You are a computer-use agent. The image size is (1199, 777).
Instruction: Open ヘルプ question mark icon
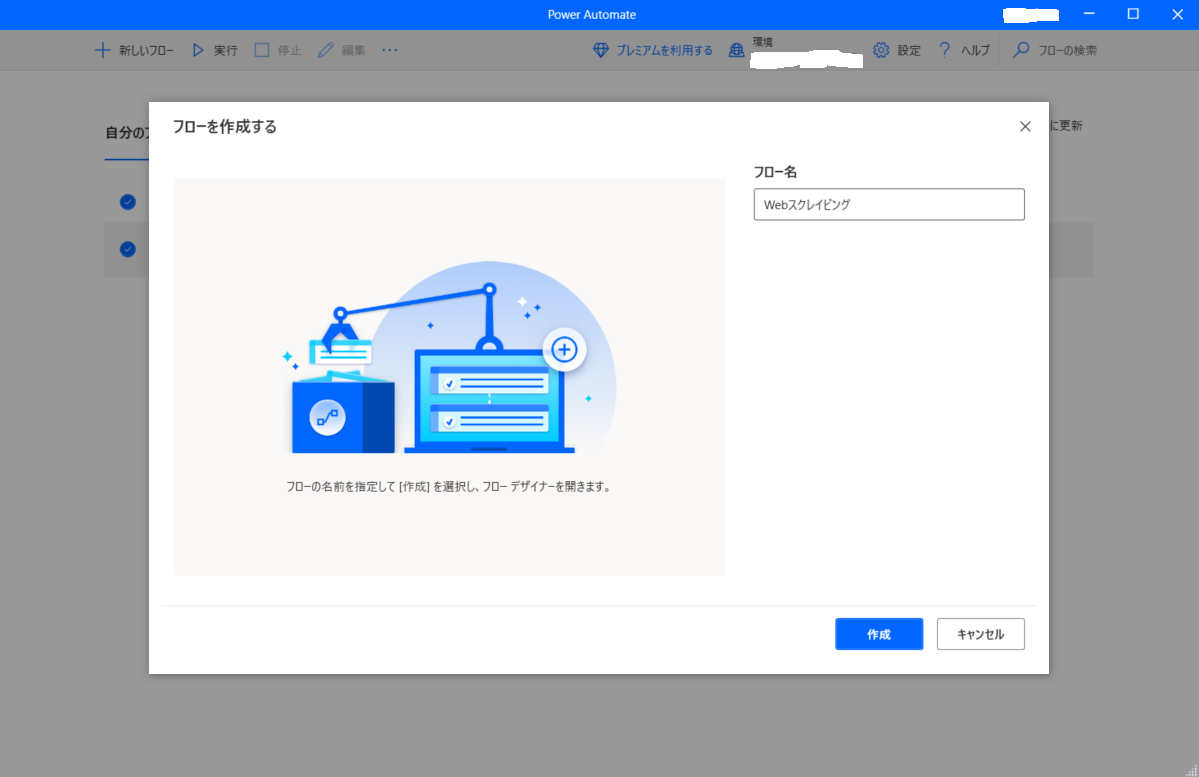944,50
